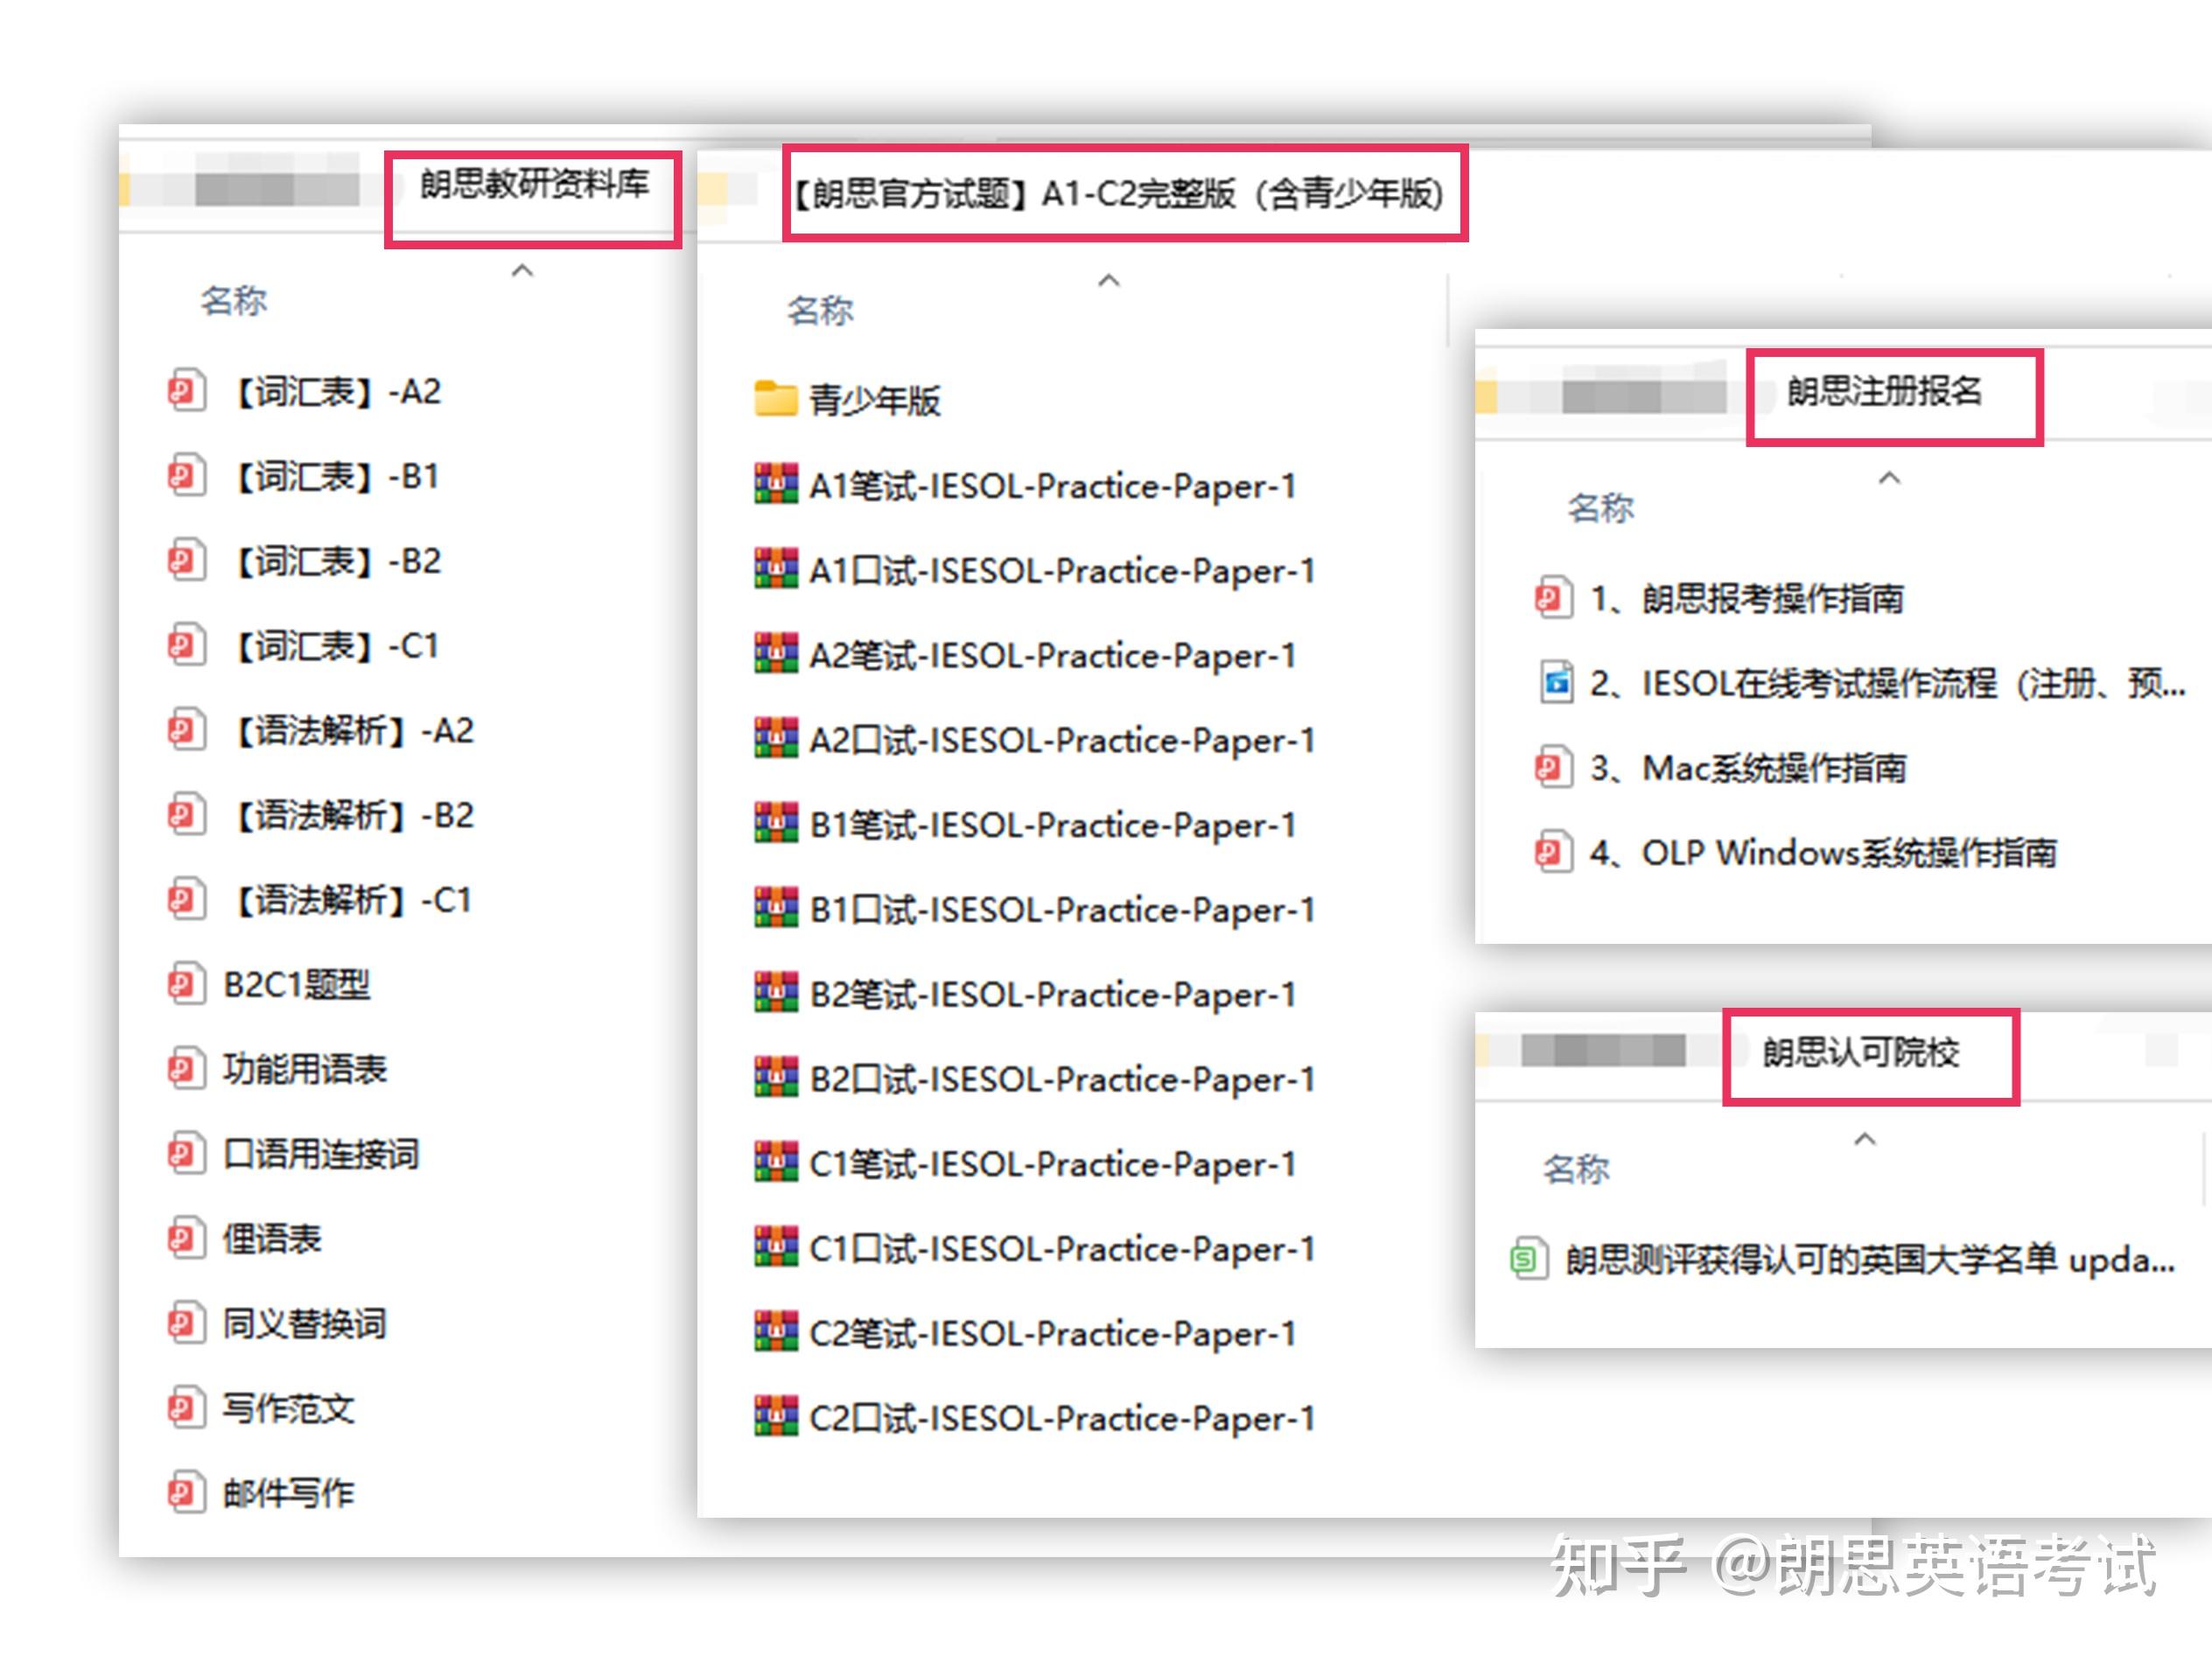
Task: Select file name C1笔试-IESOL-Practice-Paper-1
Action: 1053,1164
